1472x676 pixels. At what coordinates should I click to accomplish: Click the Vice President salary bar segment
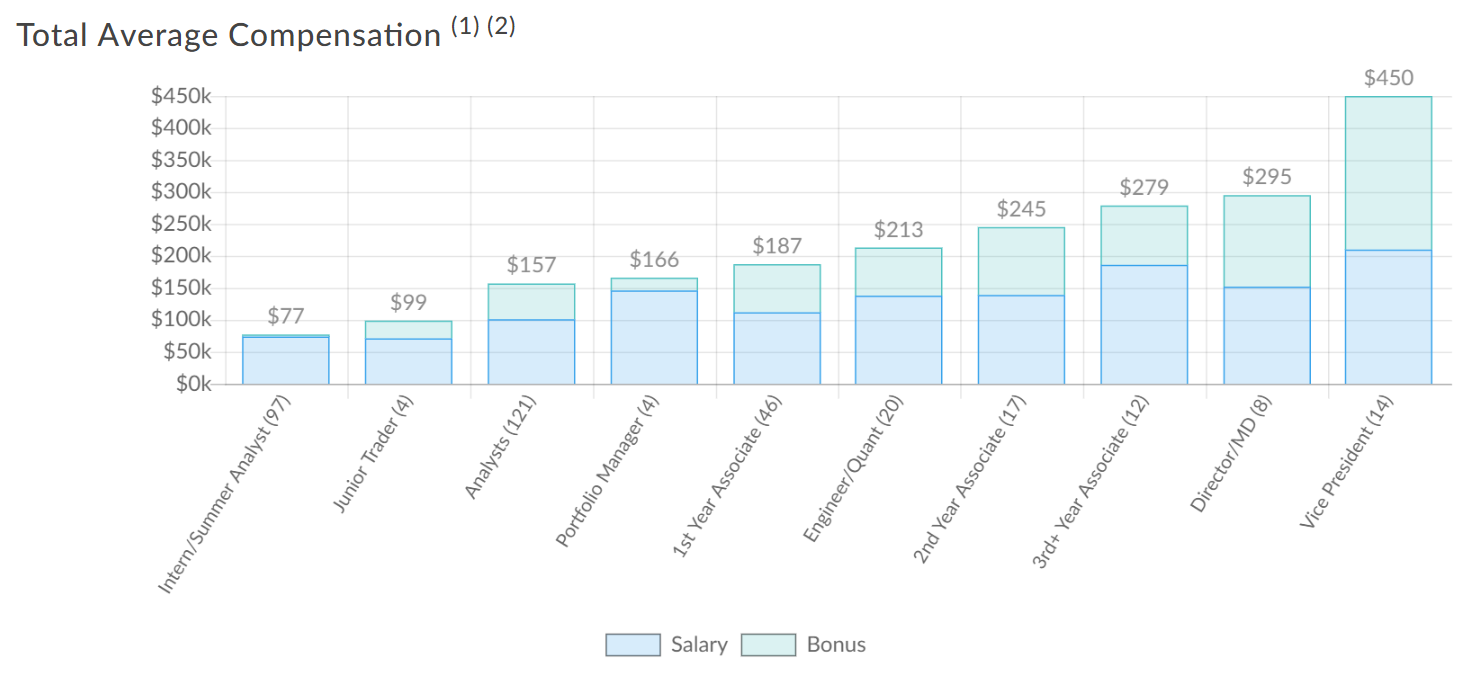(x=1388, y=317)
